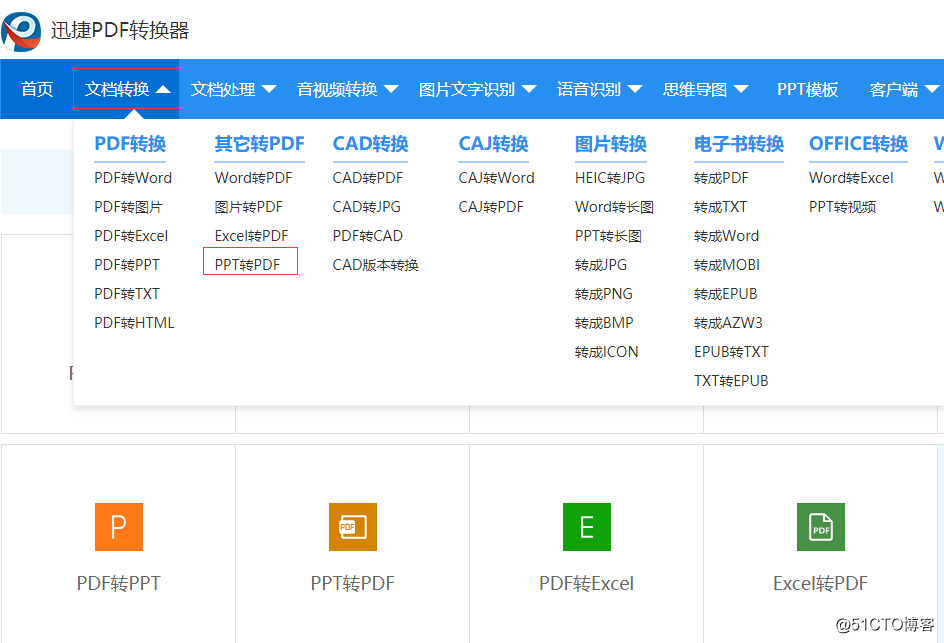
Task: Select CAD转JPG menu entry
Action: pos(367,207)
